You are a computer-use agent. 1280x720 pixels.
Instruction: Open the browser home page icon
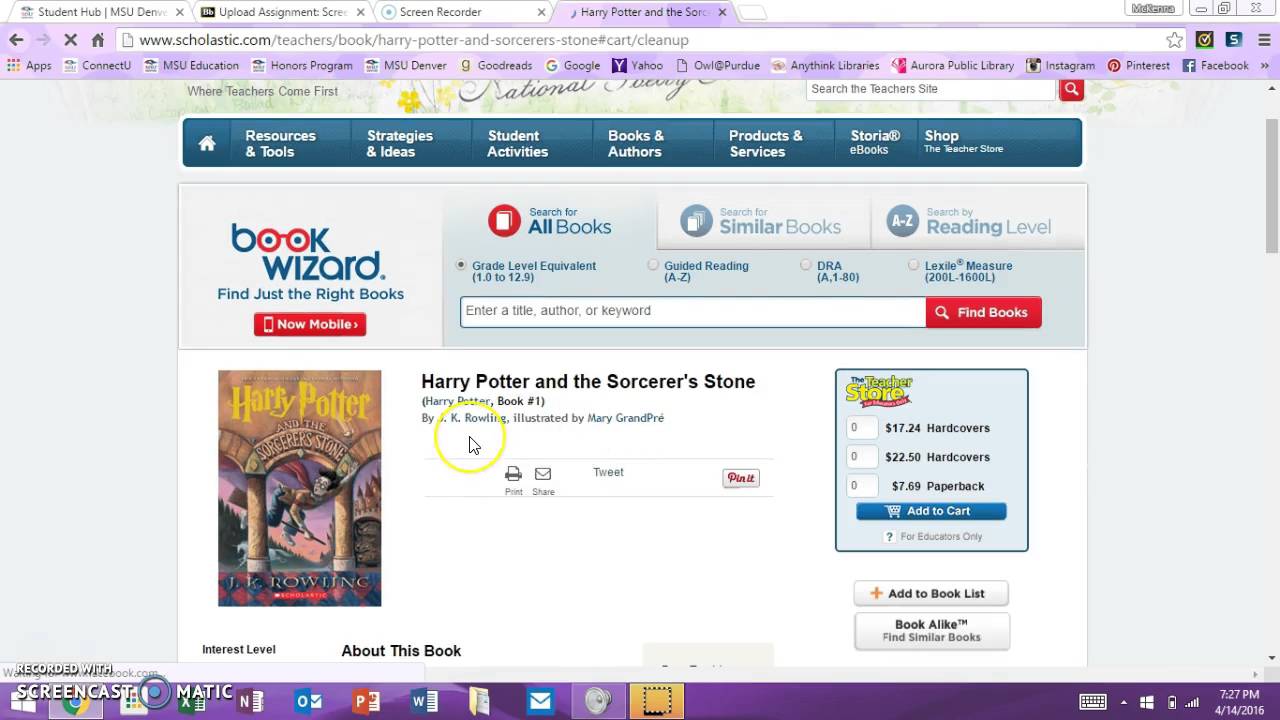(97, 40)
